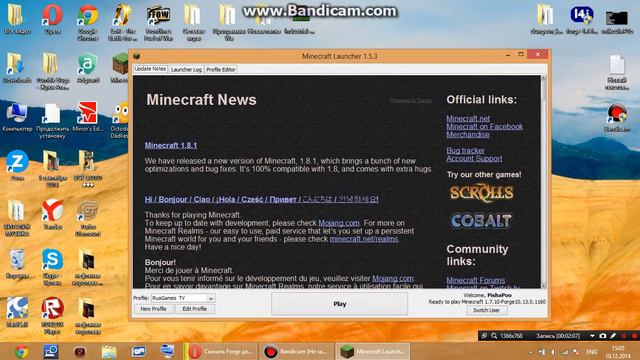640x360 pixels.
Task: Switch to the Launcher Log tab
Action: [186, 69]
